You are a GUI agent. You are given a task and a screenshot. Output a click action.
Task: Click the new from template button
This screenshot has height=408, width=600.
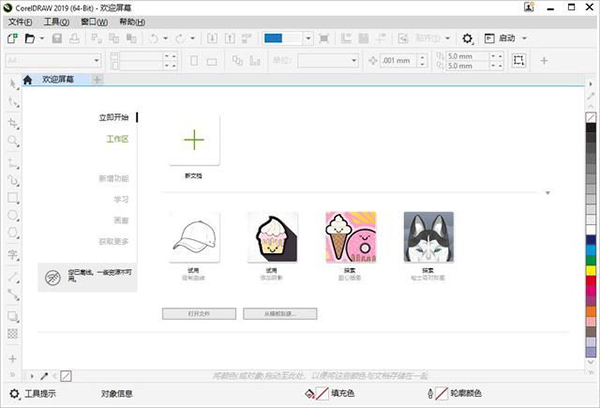tap(280, 314)
